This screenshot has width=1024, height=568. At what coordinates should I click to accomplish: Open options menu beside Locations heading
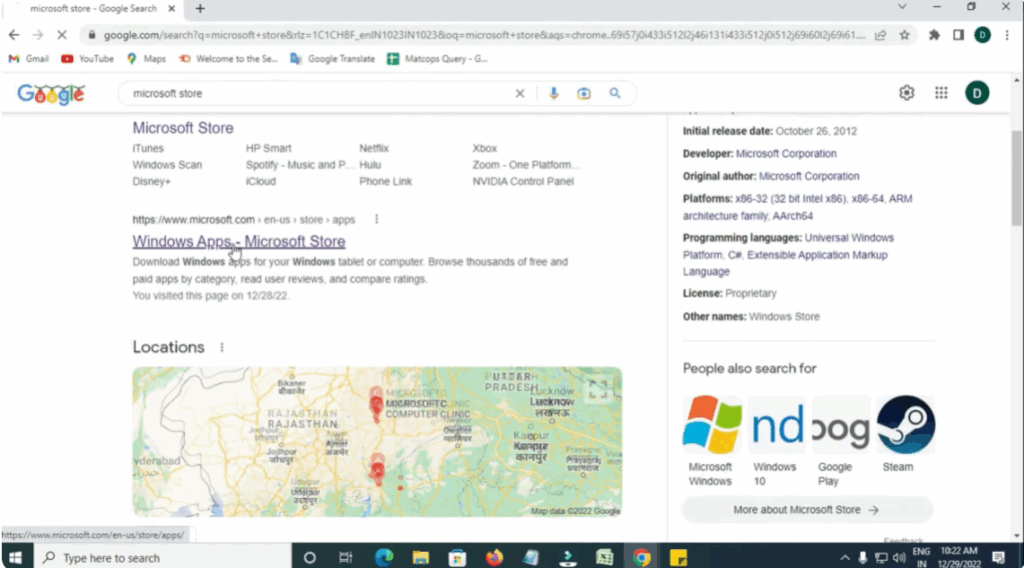(222, 347)
